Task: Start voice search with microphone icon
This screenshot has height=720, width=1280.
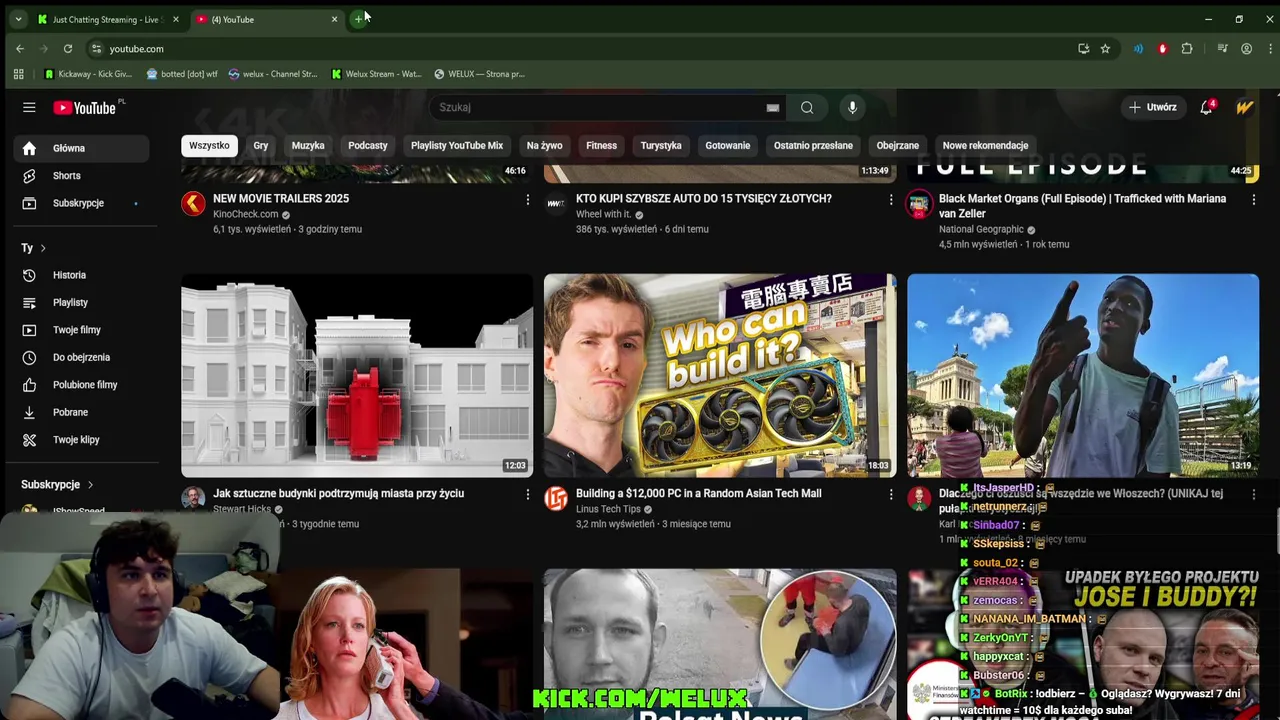Action: point(852,107)
